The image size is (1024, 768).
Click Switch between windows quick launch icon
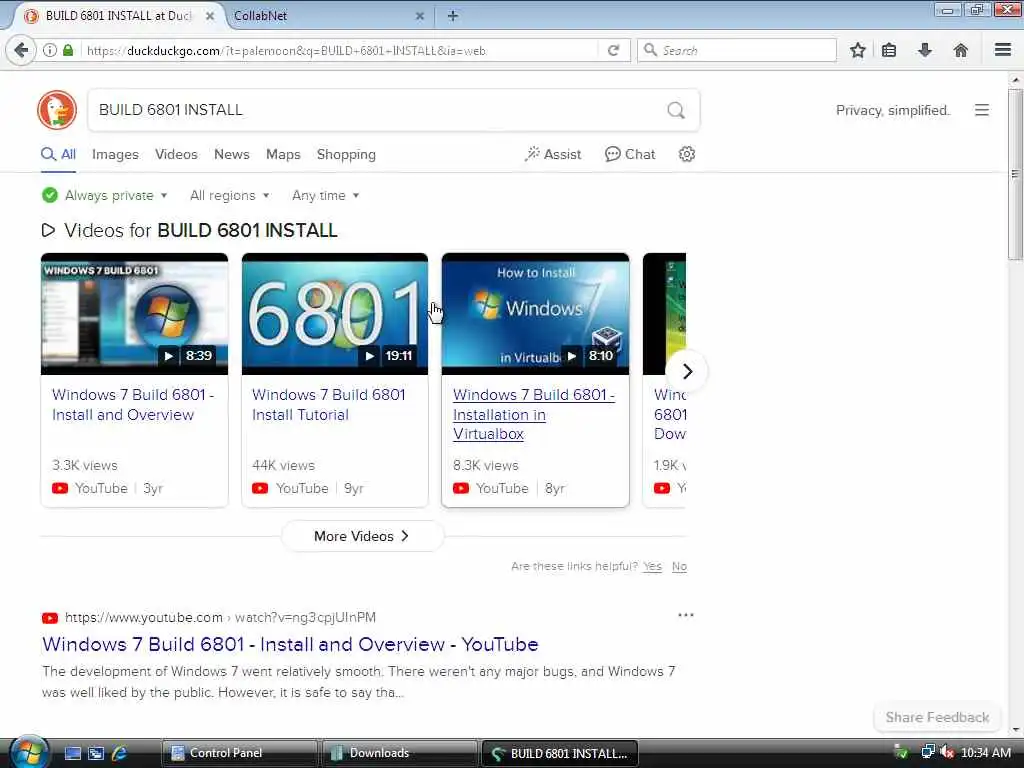(x=96, y=753)
